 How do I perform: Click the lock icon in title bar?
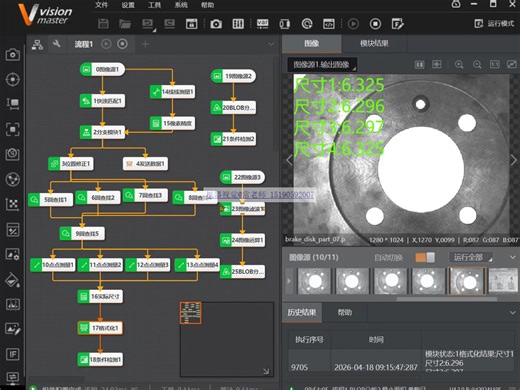pos(456,4)
